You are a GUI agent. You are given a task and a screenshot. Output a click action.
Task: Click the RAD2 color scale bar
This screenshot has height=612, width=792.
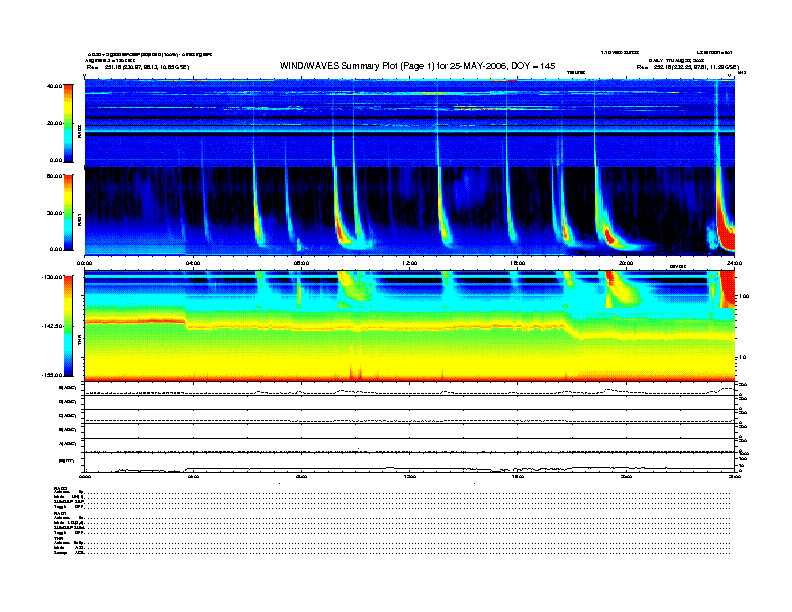(x=68, y=123)
